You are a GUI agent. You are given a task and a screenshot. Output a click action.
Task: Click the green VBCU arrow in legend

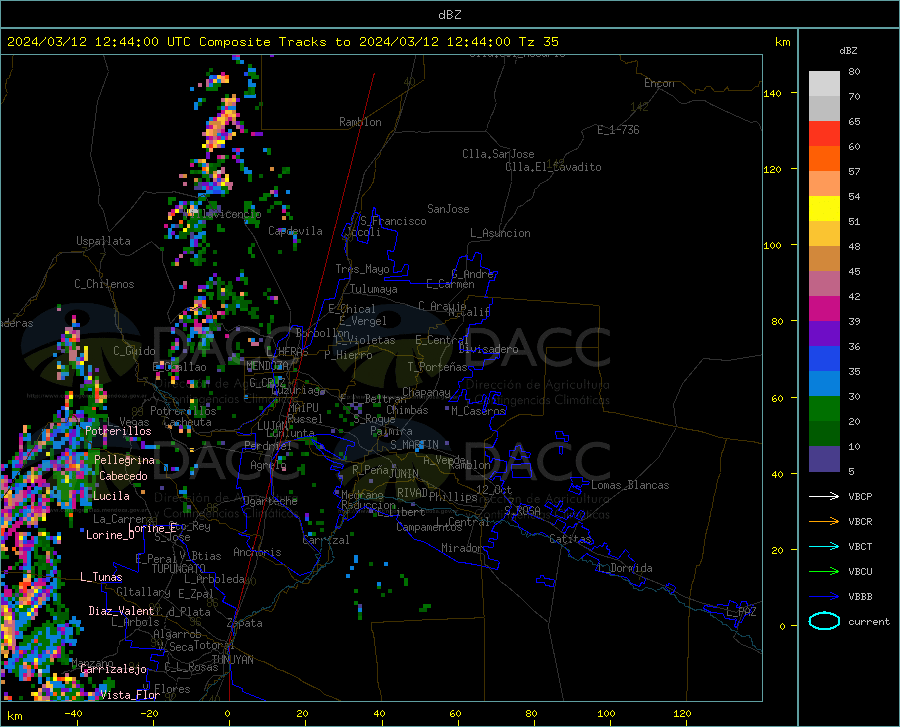pyautogui.click(x=824, y=572)
